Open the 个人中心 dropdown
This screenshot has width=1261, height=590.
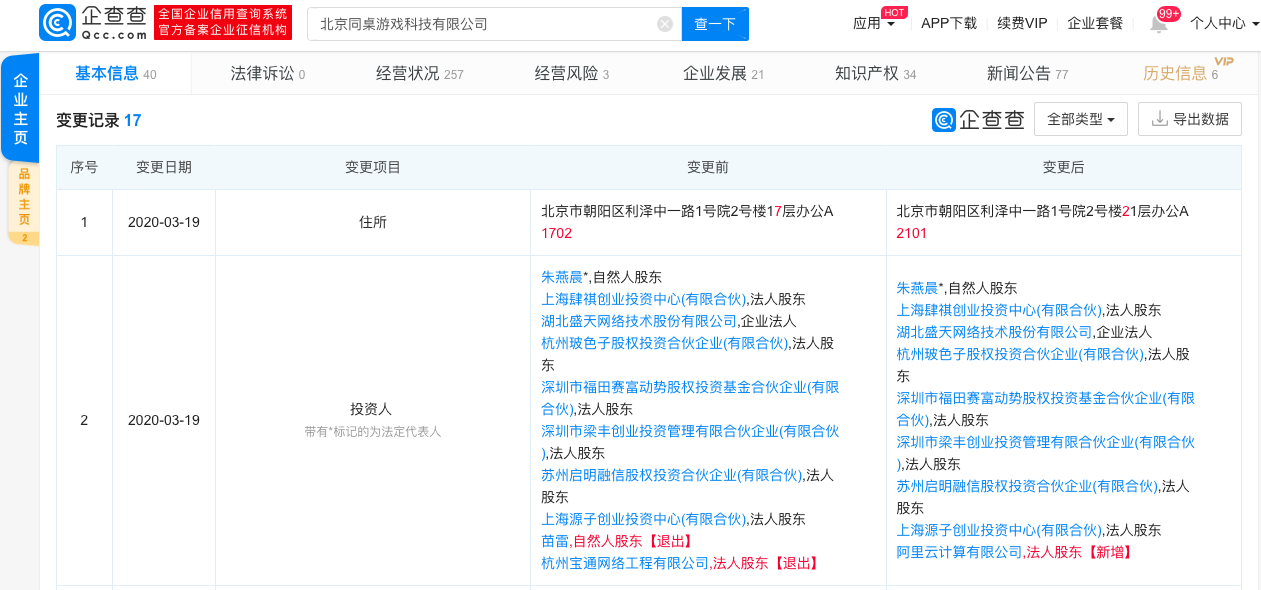(1223, 24)
